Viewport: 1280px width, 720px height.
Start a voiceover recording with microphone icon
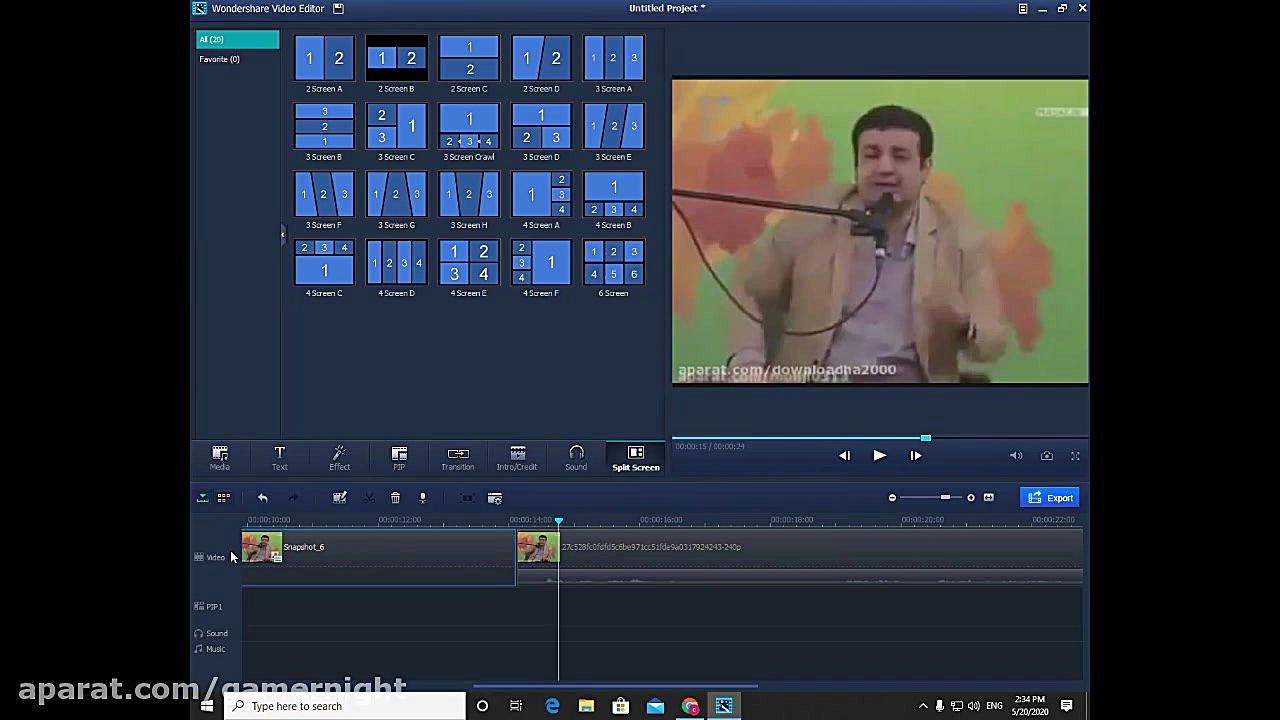422,497
